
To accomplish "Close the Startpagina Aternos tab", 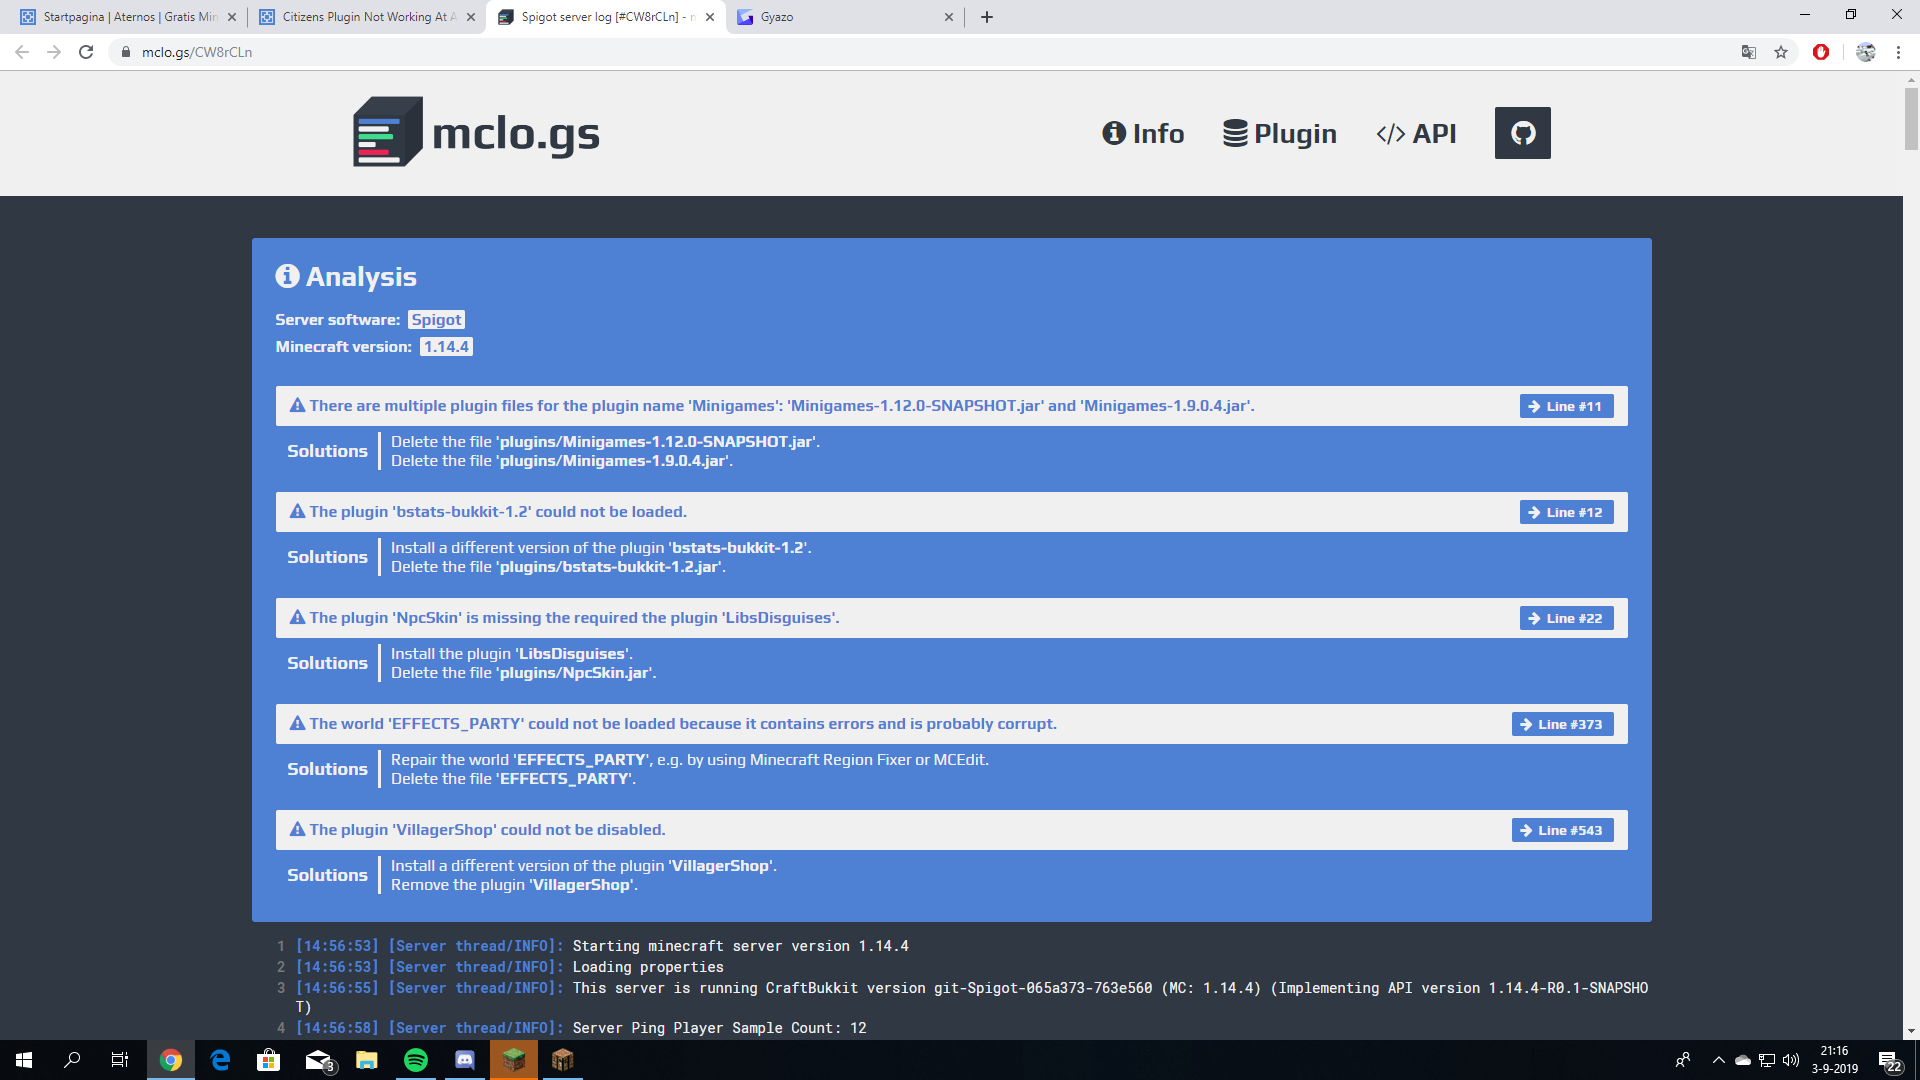I will coord(232,17).
